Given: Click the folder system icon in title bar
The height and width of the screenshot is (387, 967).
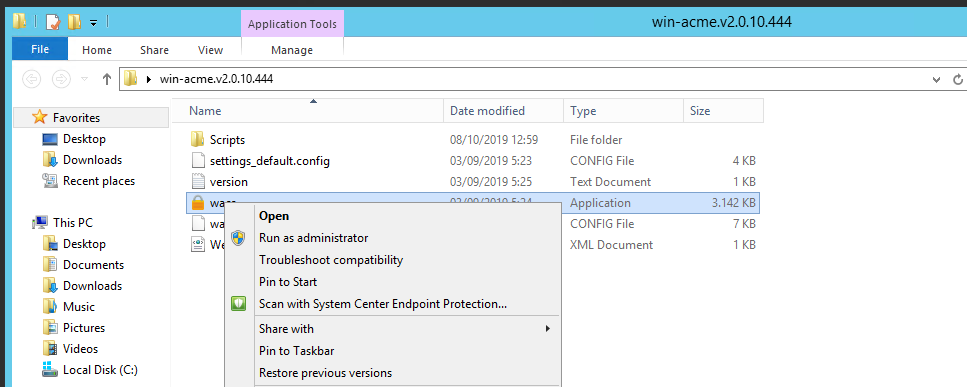Looking at the screenshot, I should pyautogui.click(x=19, y=22).
